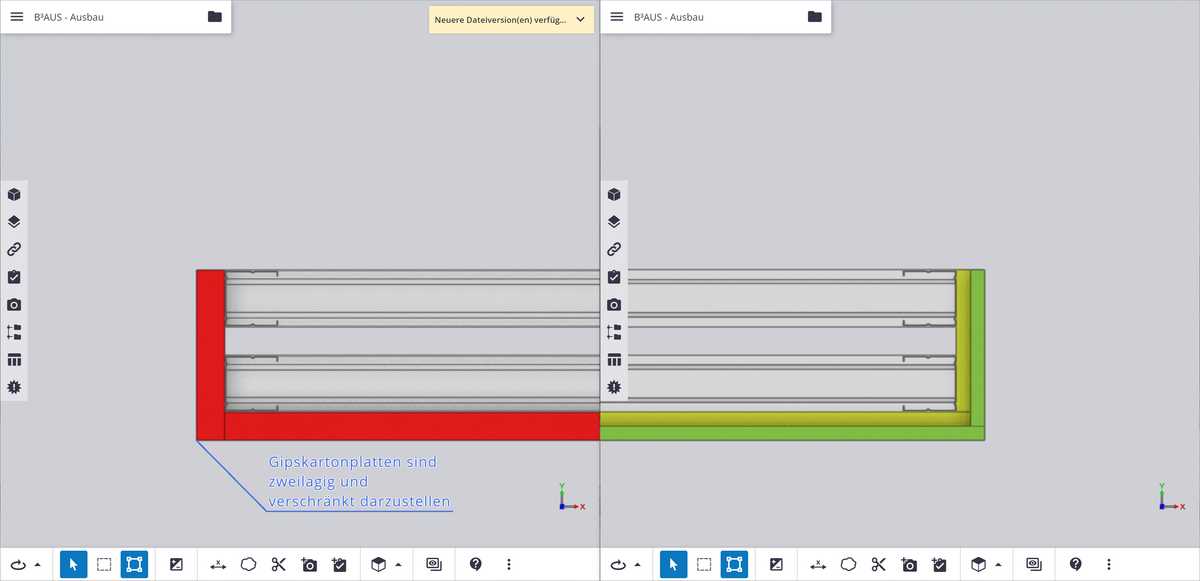Toggle the visibility eye overlay, right toolbar
The width and height of the screenshot is (1200, 581).
click(1034, 565)
